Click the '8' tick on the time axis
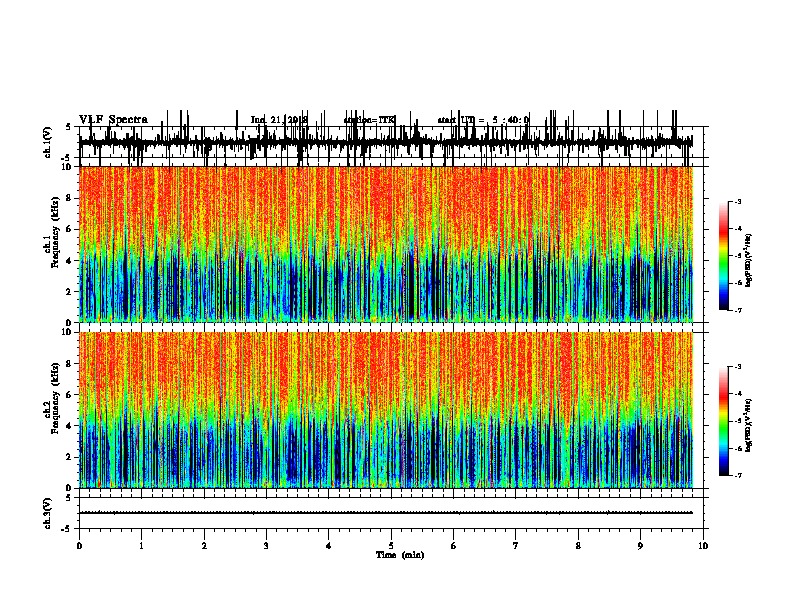This screenshot has height=612, width=792. [x=578, y=546]
